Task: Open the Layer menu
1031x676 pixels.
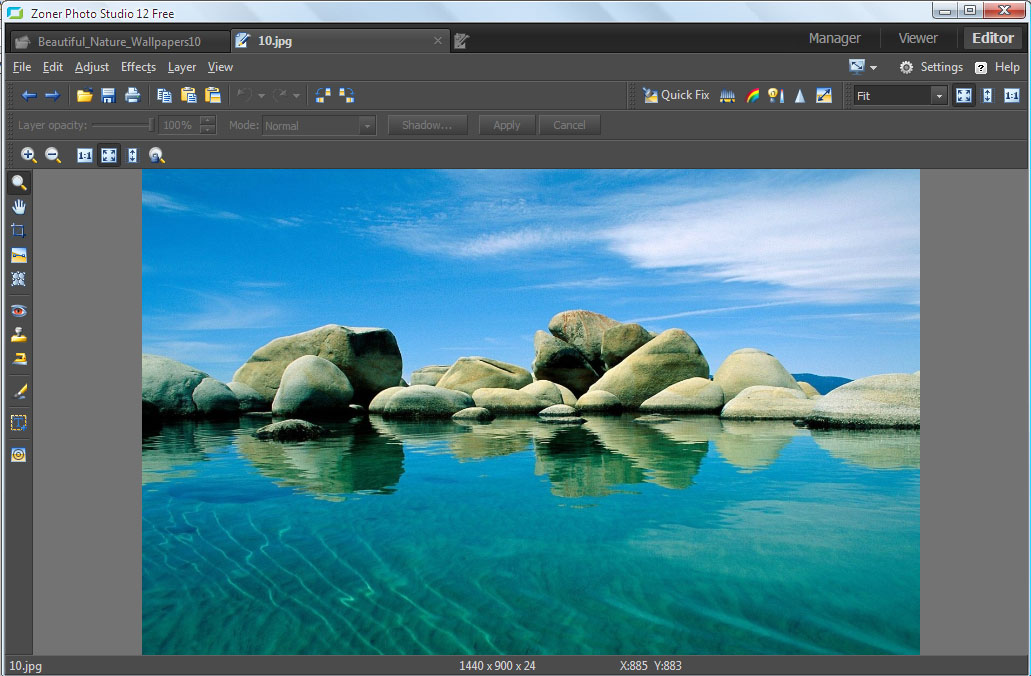Action: (x=181, y=67)
